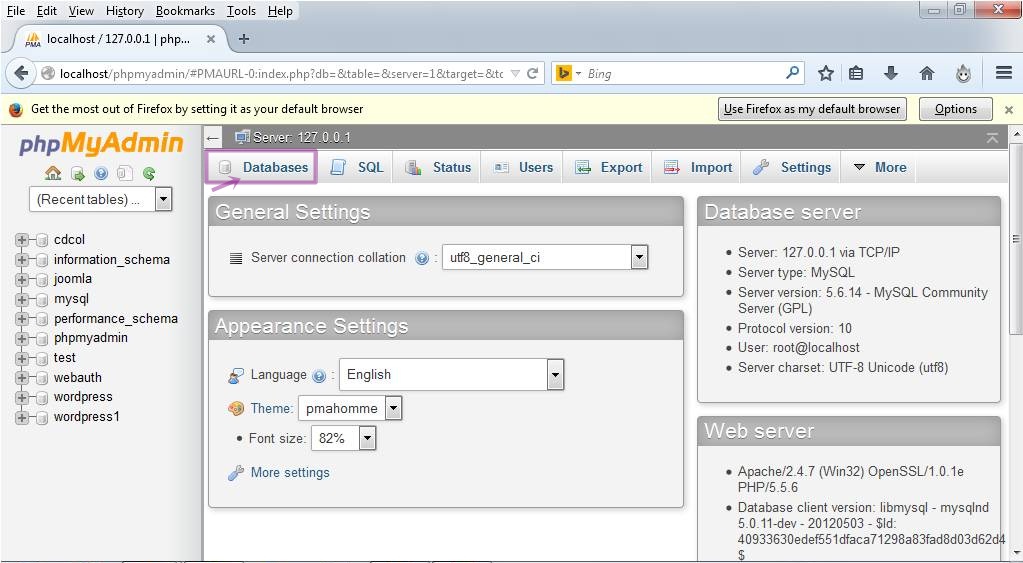Open the Firefox downloads arrow icon
This screenshot has height=563, width=1023.
point(890,73)
